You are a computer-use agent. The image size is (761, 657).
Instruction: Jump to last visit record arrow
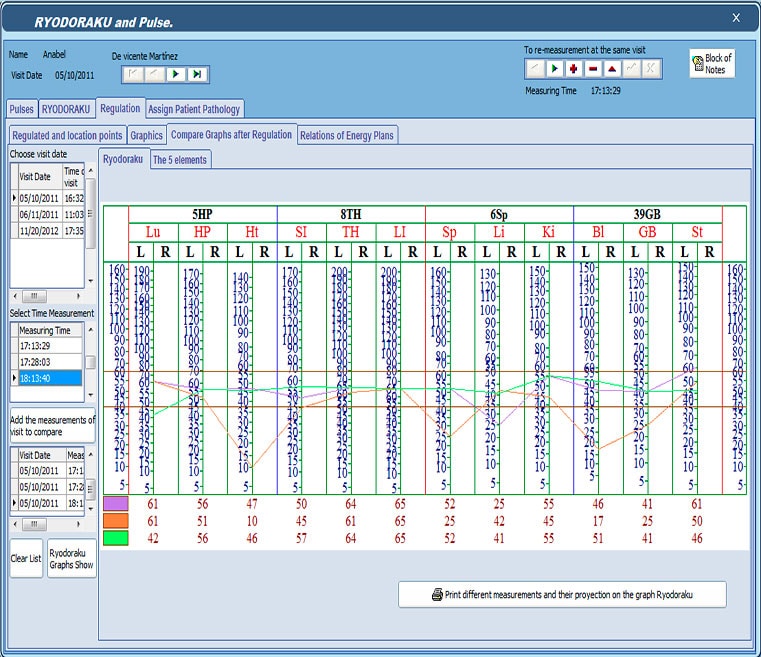[197, 74]
